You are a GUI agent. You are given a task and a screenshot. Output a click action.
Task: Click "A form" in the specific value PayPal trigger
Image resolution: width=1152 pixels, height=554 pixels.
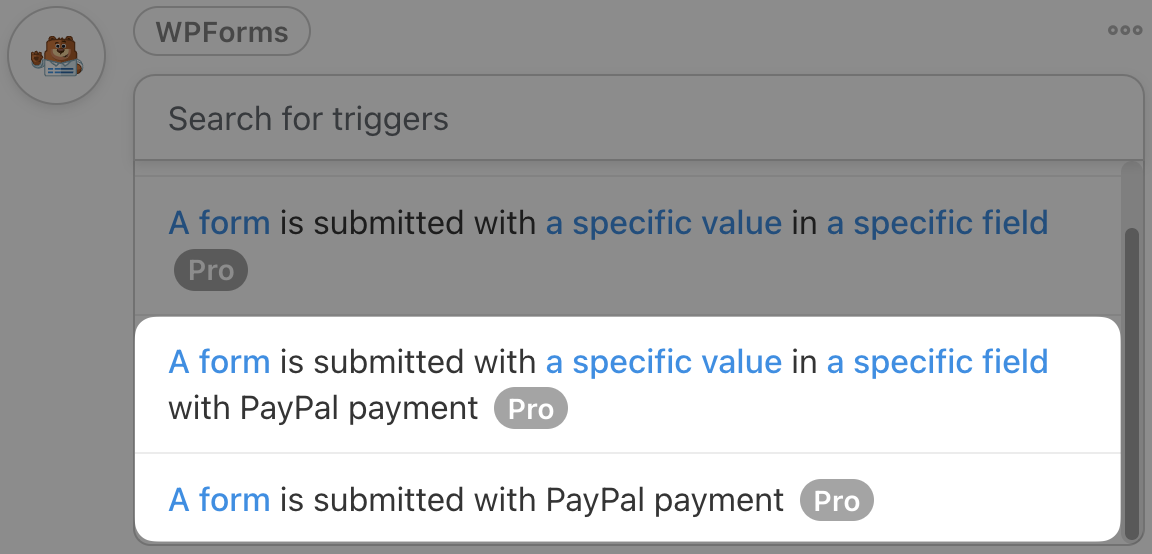[x=219, y=361]
